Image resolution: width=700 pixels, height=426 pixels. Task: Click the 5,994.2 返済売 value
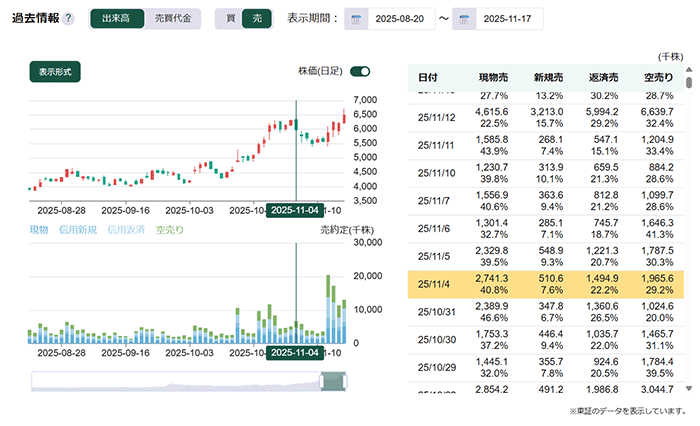(602, 112)
